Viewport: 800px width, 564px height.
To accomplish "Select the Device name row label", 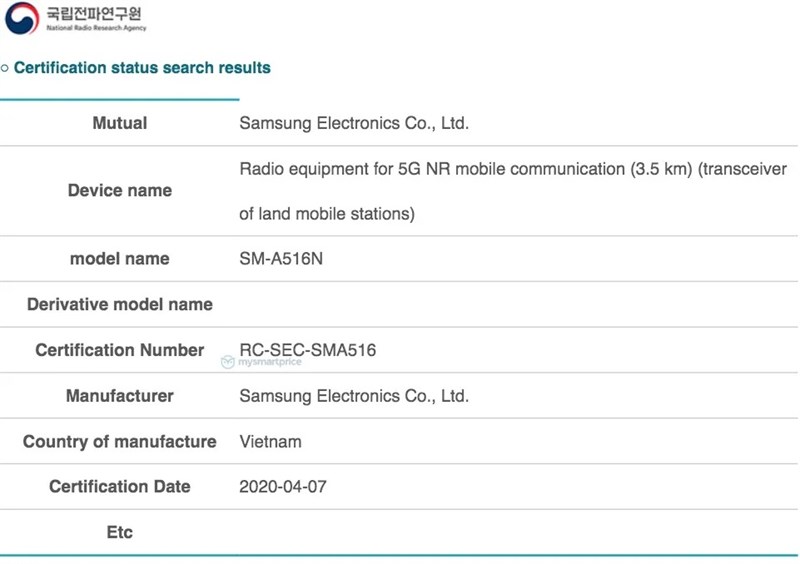I will (x=120, y=190).
